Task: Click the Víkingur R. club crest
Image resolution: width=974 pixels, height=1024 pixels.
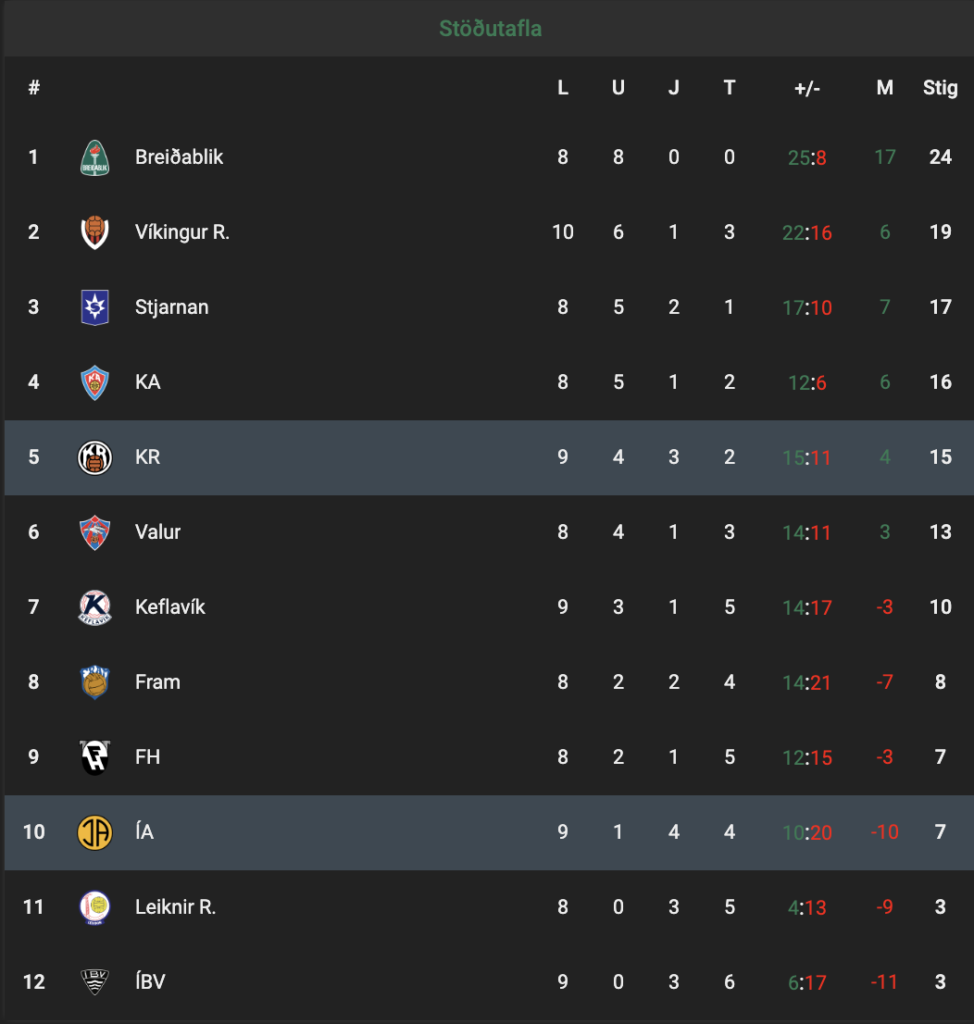Action: pyautogui.click(x=95, y=232)
